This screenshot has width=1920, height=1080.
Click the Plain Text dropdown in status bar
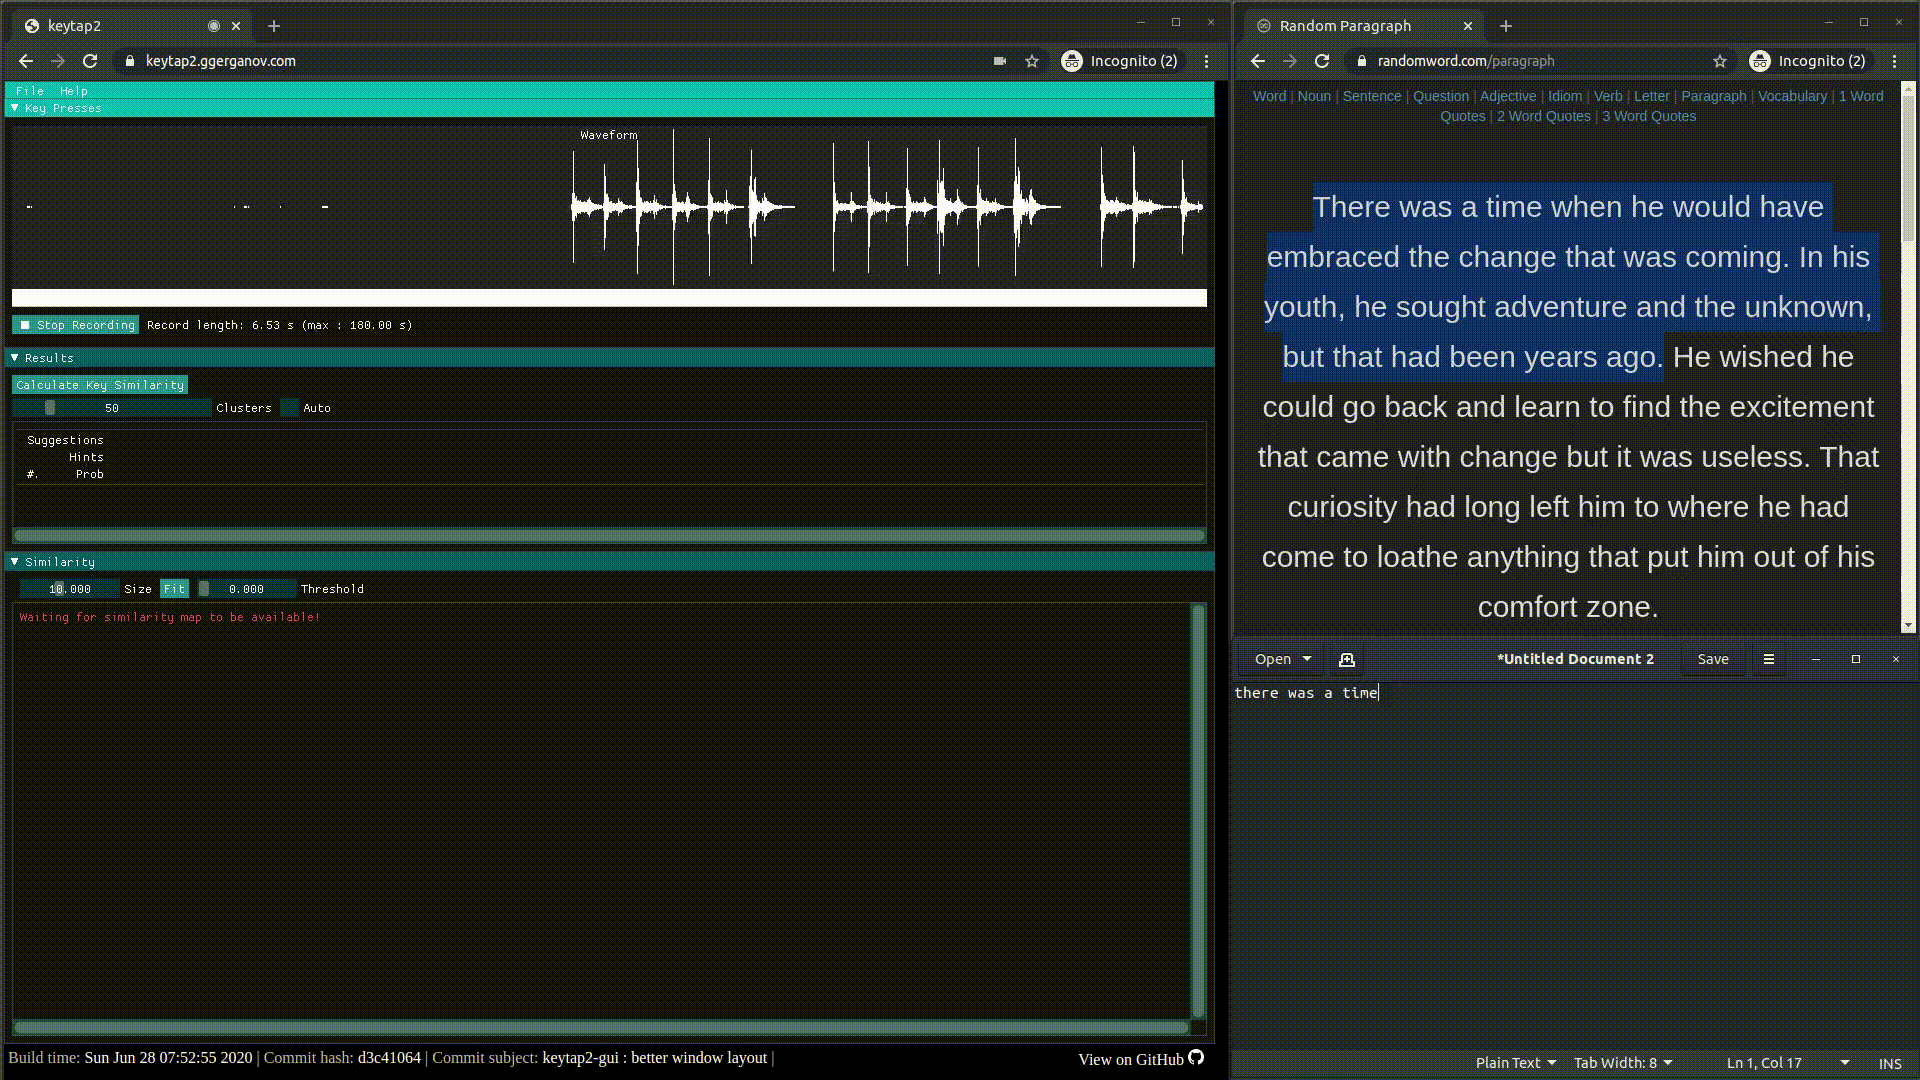pyautogui.click(x=1514, y=1063)
